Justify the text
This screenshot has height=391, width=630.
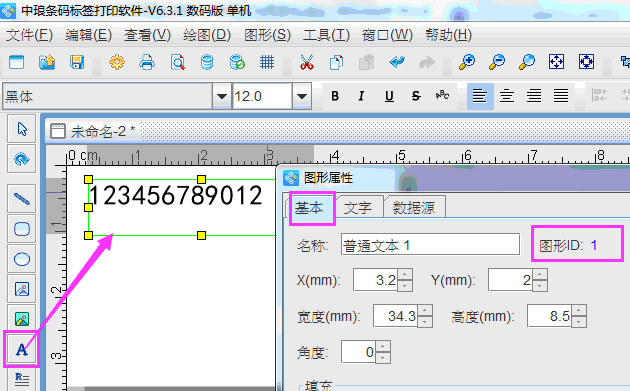point(561,96)
